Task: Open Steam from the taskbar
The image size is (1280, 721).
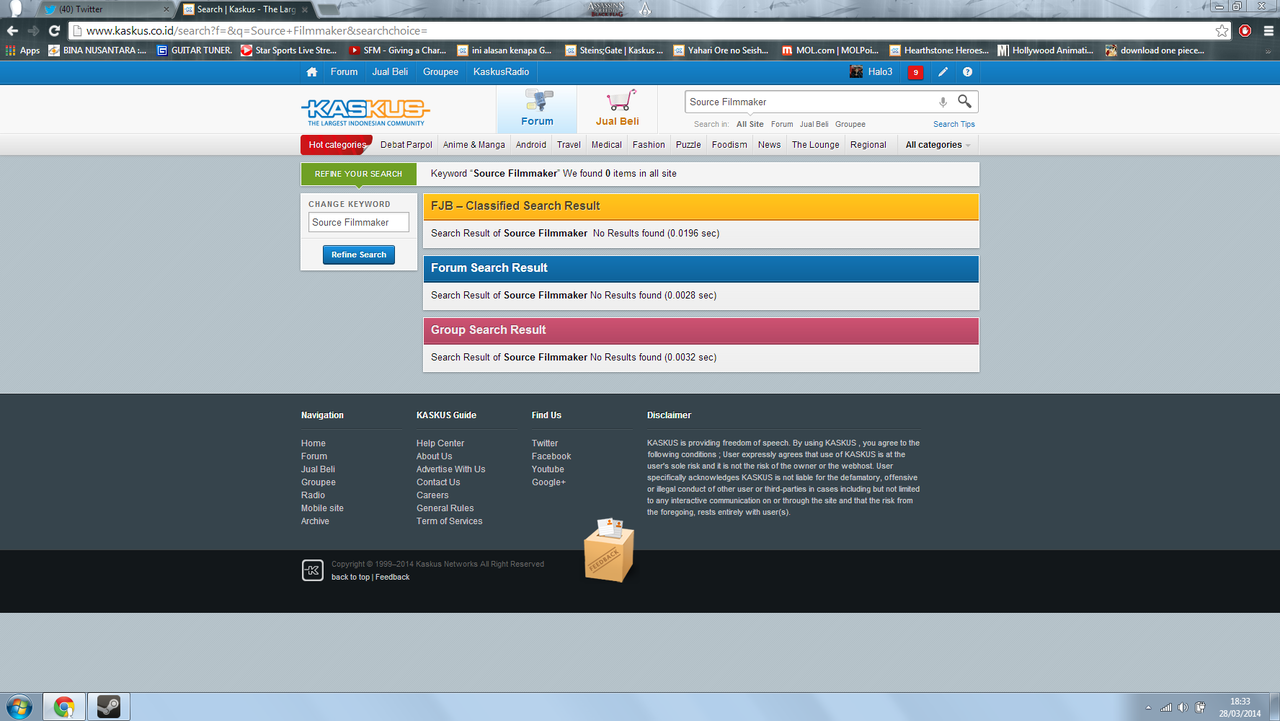Action: [107, 707]
